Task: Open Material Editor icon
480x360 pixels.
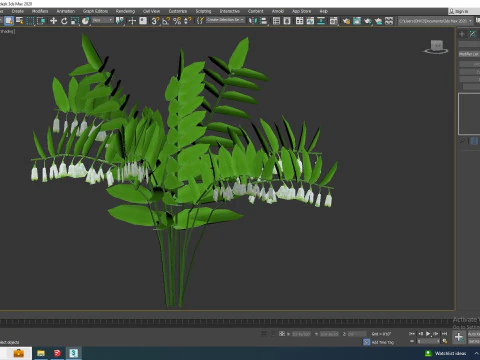Action: tap(334, 21)
